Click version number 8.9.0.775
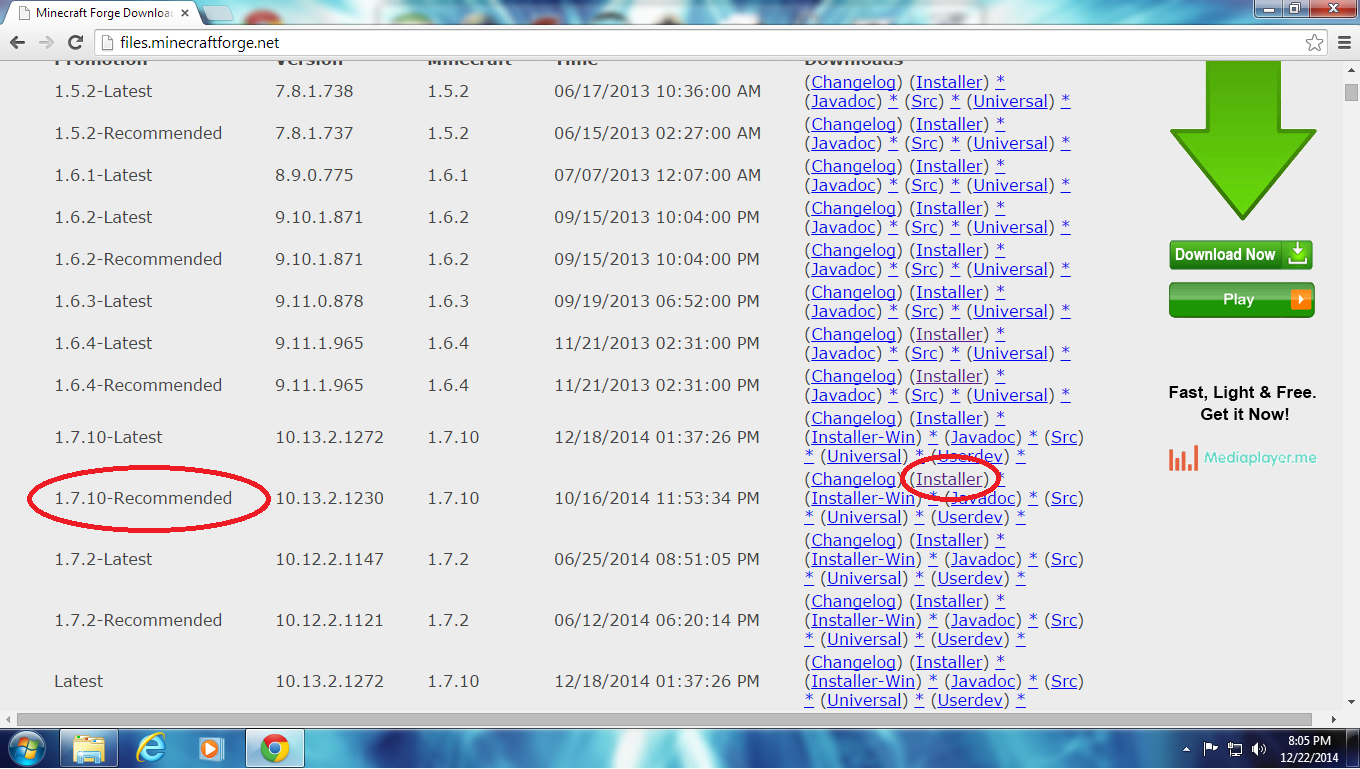 coord(314,175)
